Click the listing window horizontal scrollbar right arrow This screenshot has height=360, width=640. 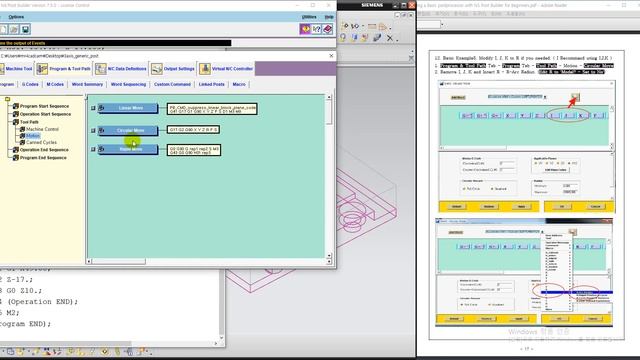(x=216, y=343)
